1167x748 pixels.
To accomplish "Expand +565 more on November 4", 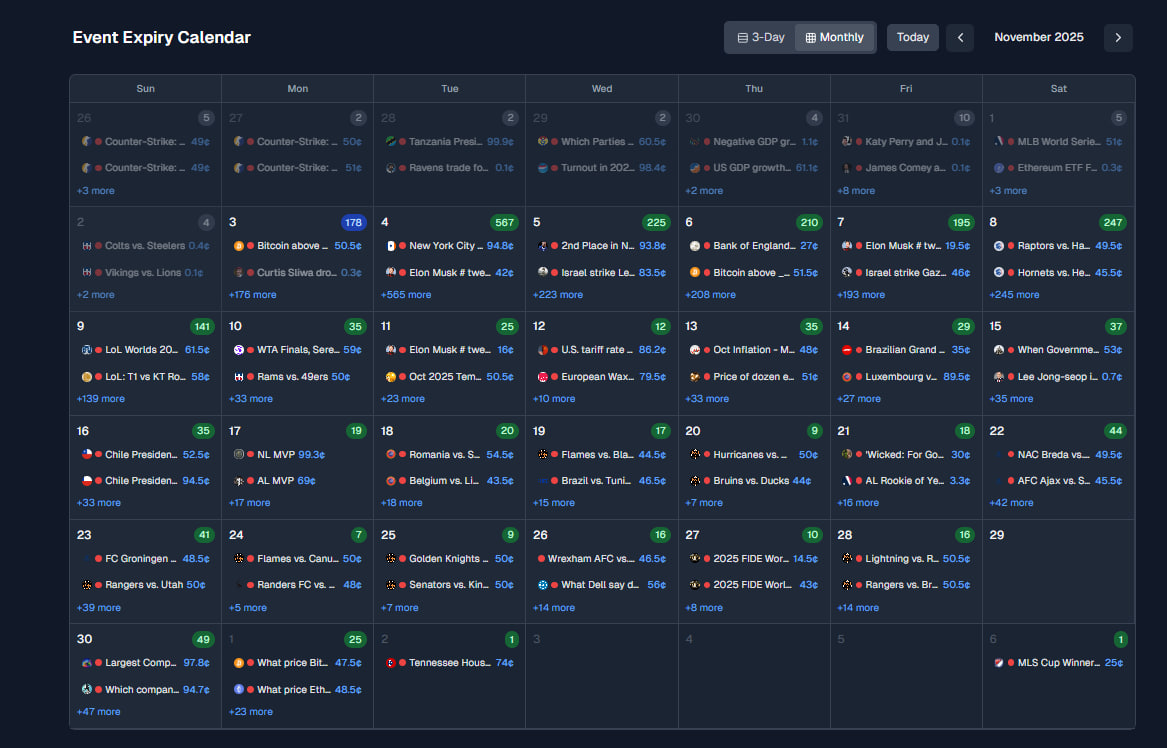I will [x=406, y=295].
